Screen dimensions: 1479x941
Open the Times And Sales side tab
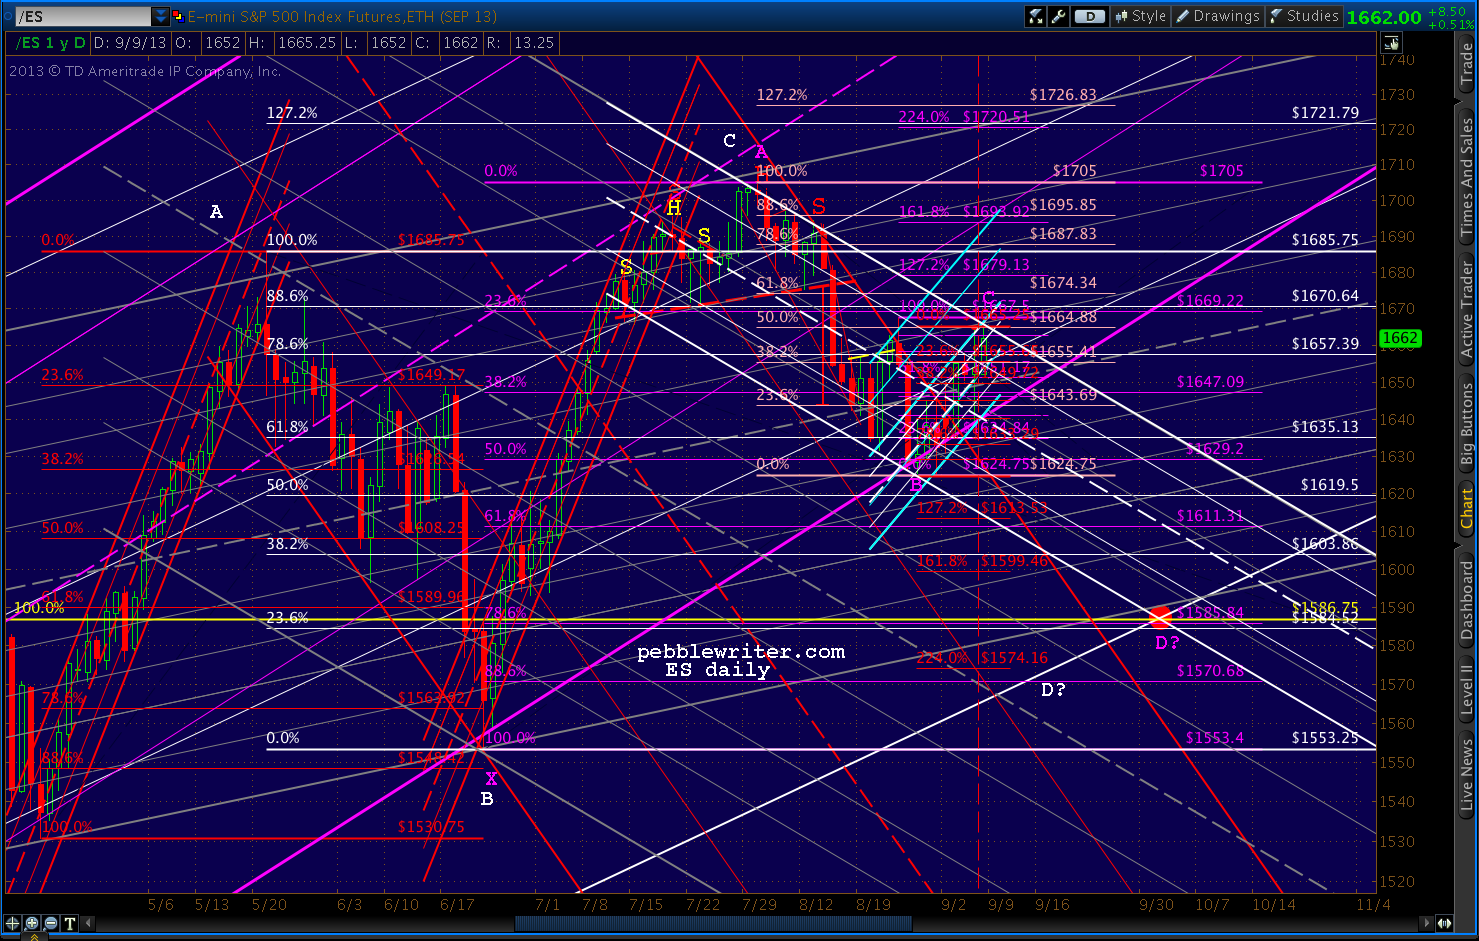pyautogui.click(x=1467, y=178)
